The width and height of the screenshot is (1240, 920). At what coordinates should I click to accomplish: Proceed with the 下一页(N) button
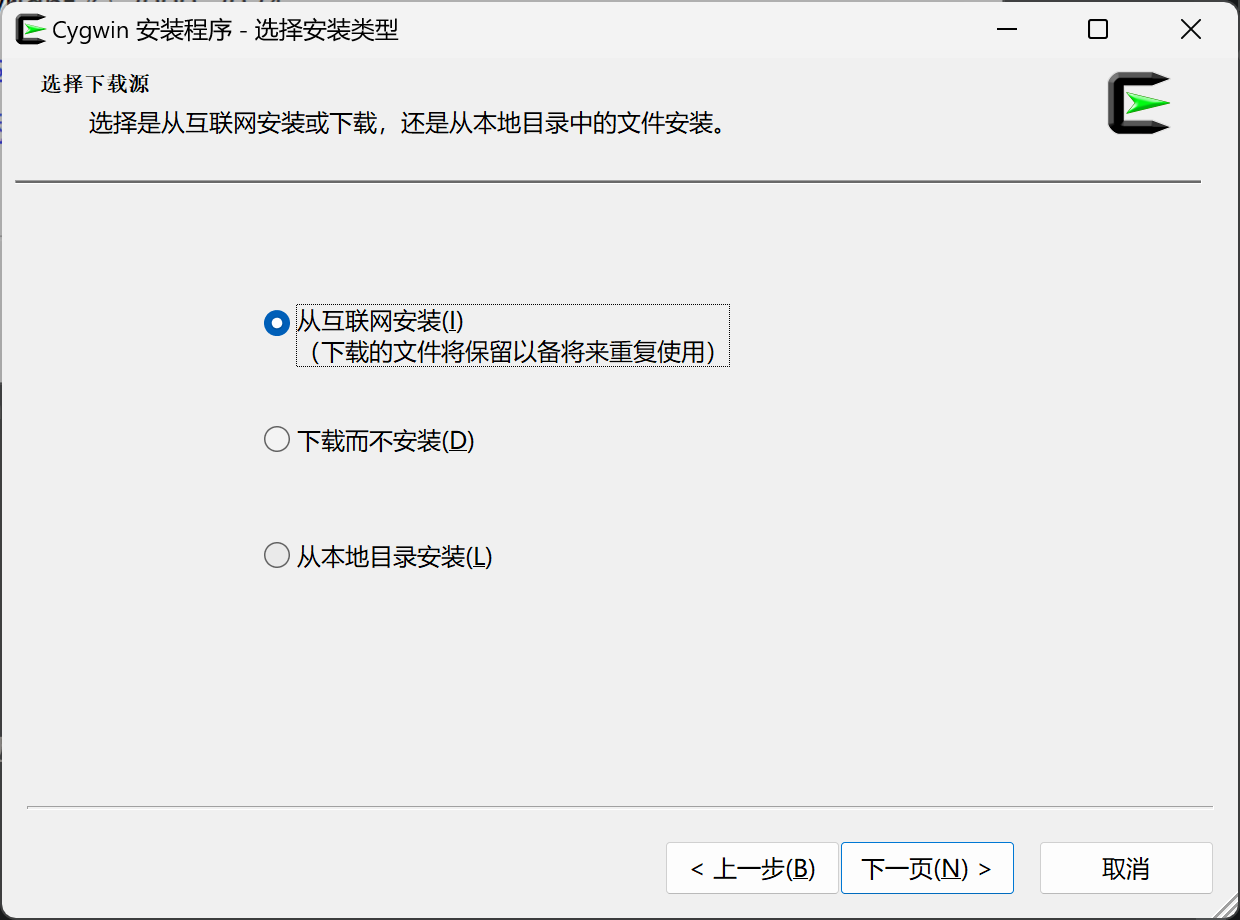927,868
